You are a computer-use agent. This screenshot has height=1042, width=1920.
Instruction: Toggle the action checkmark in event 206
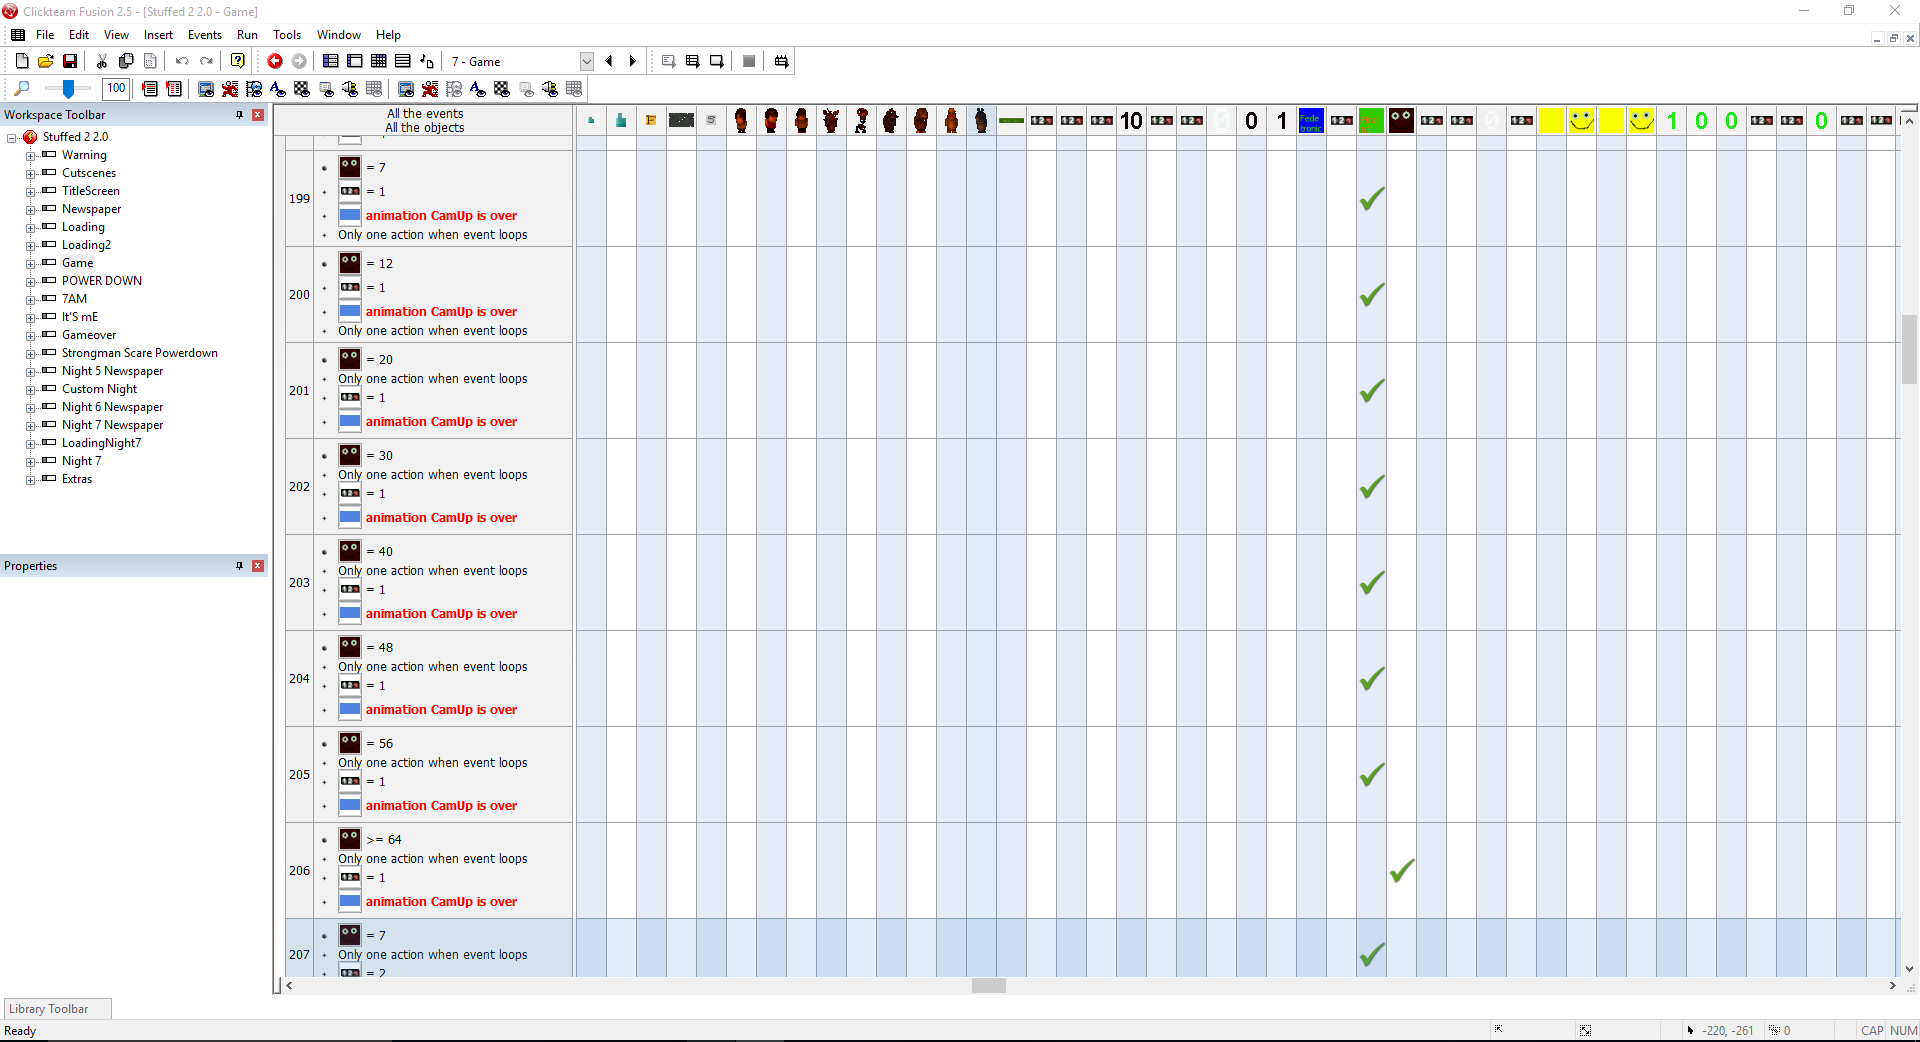point(1402,871)
